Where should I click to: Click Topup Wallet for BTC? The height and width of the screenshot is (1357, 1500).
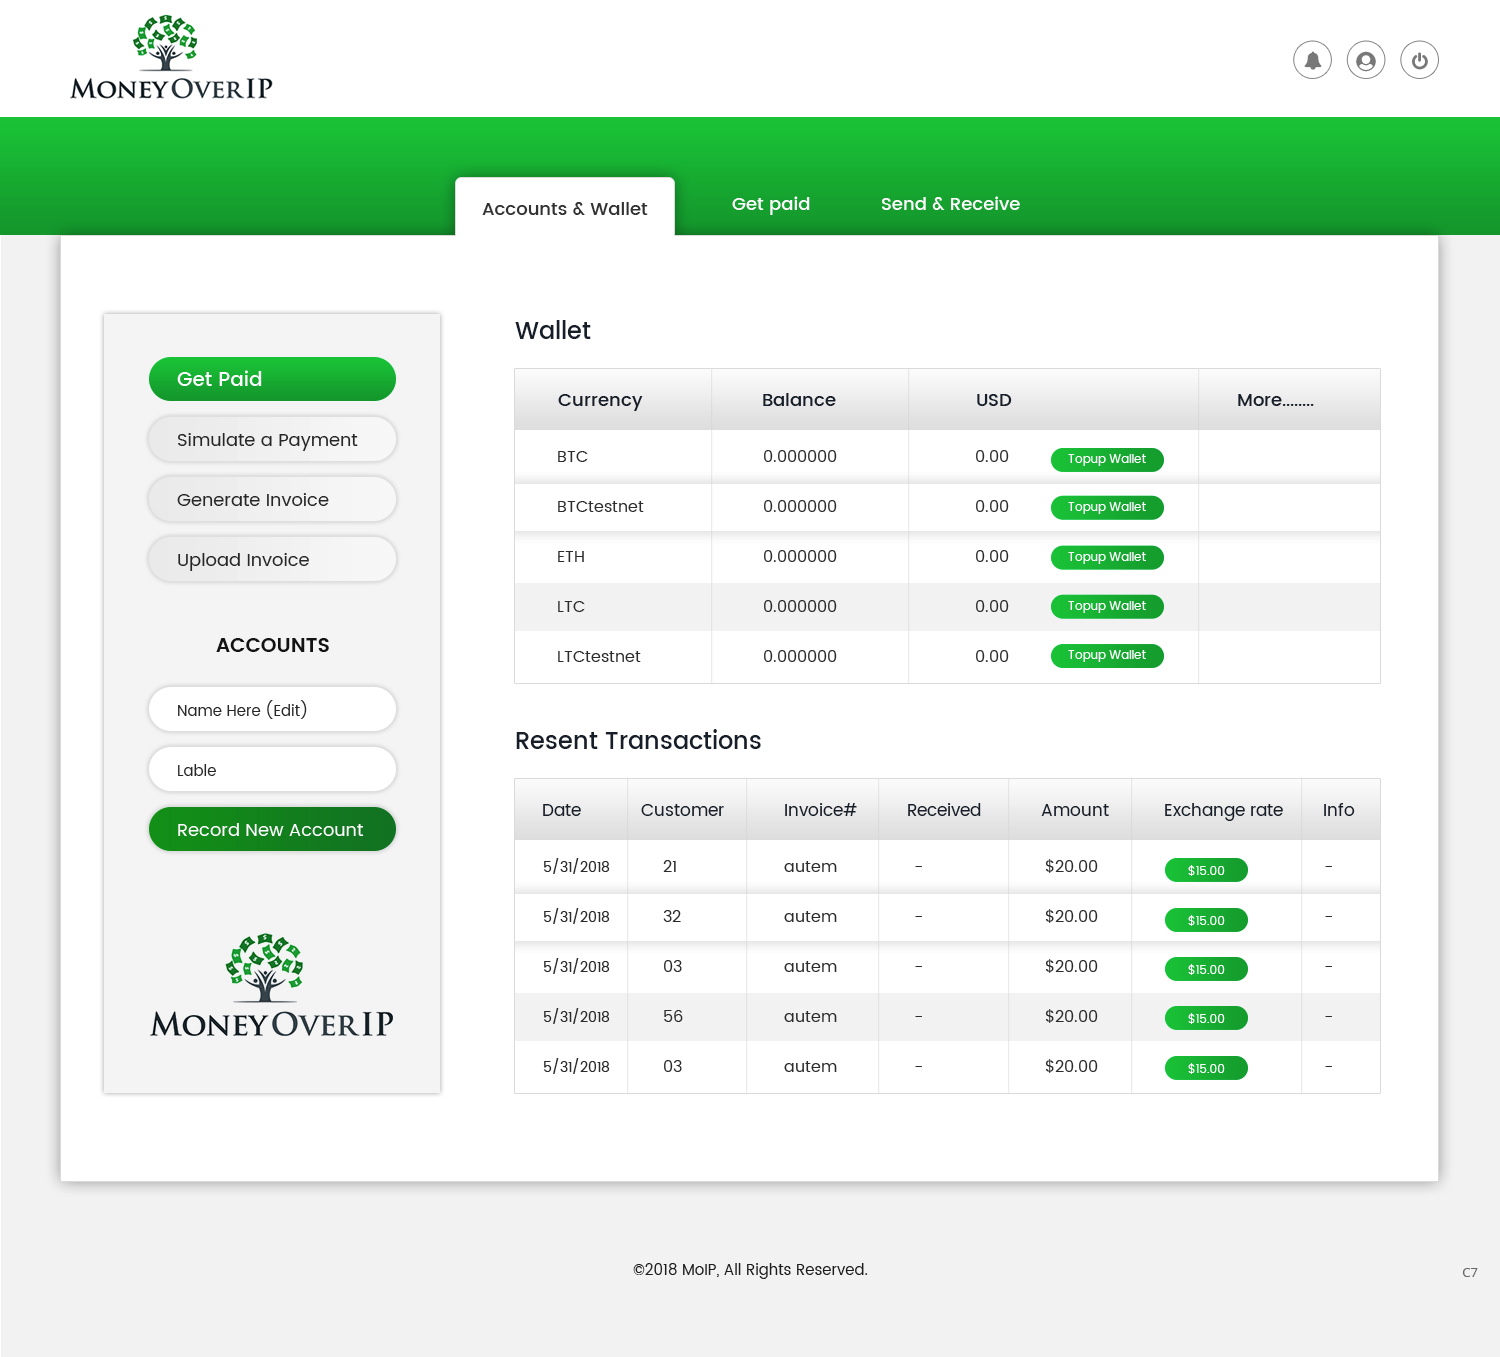tap(1107, 459)
